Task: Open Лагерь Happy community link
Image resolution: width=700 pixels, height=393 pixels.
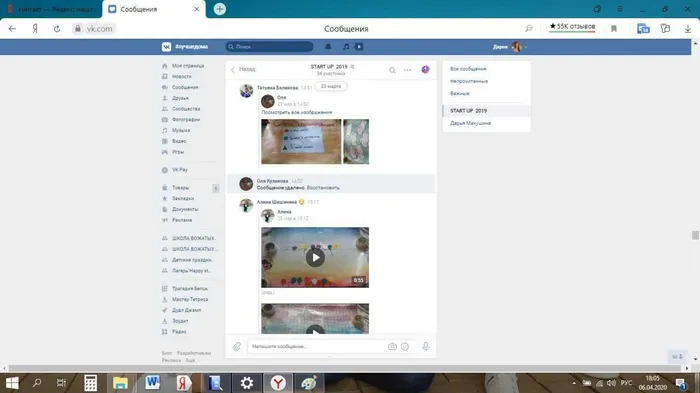Action: click(191, 270)
